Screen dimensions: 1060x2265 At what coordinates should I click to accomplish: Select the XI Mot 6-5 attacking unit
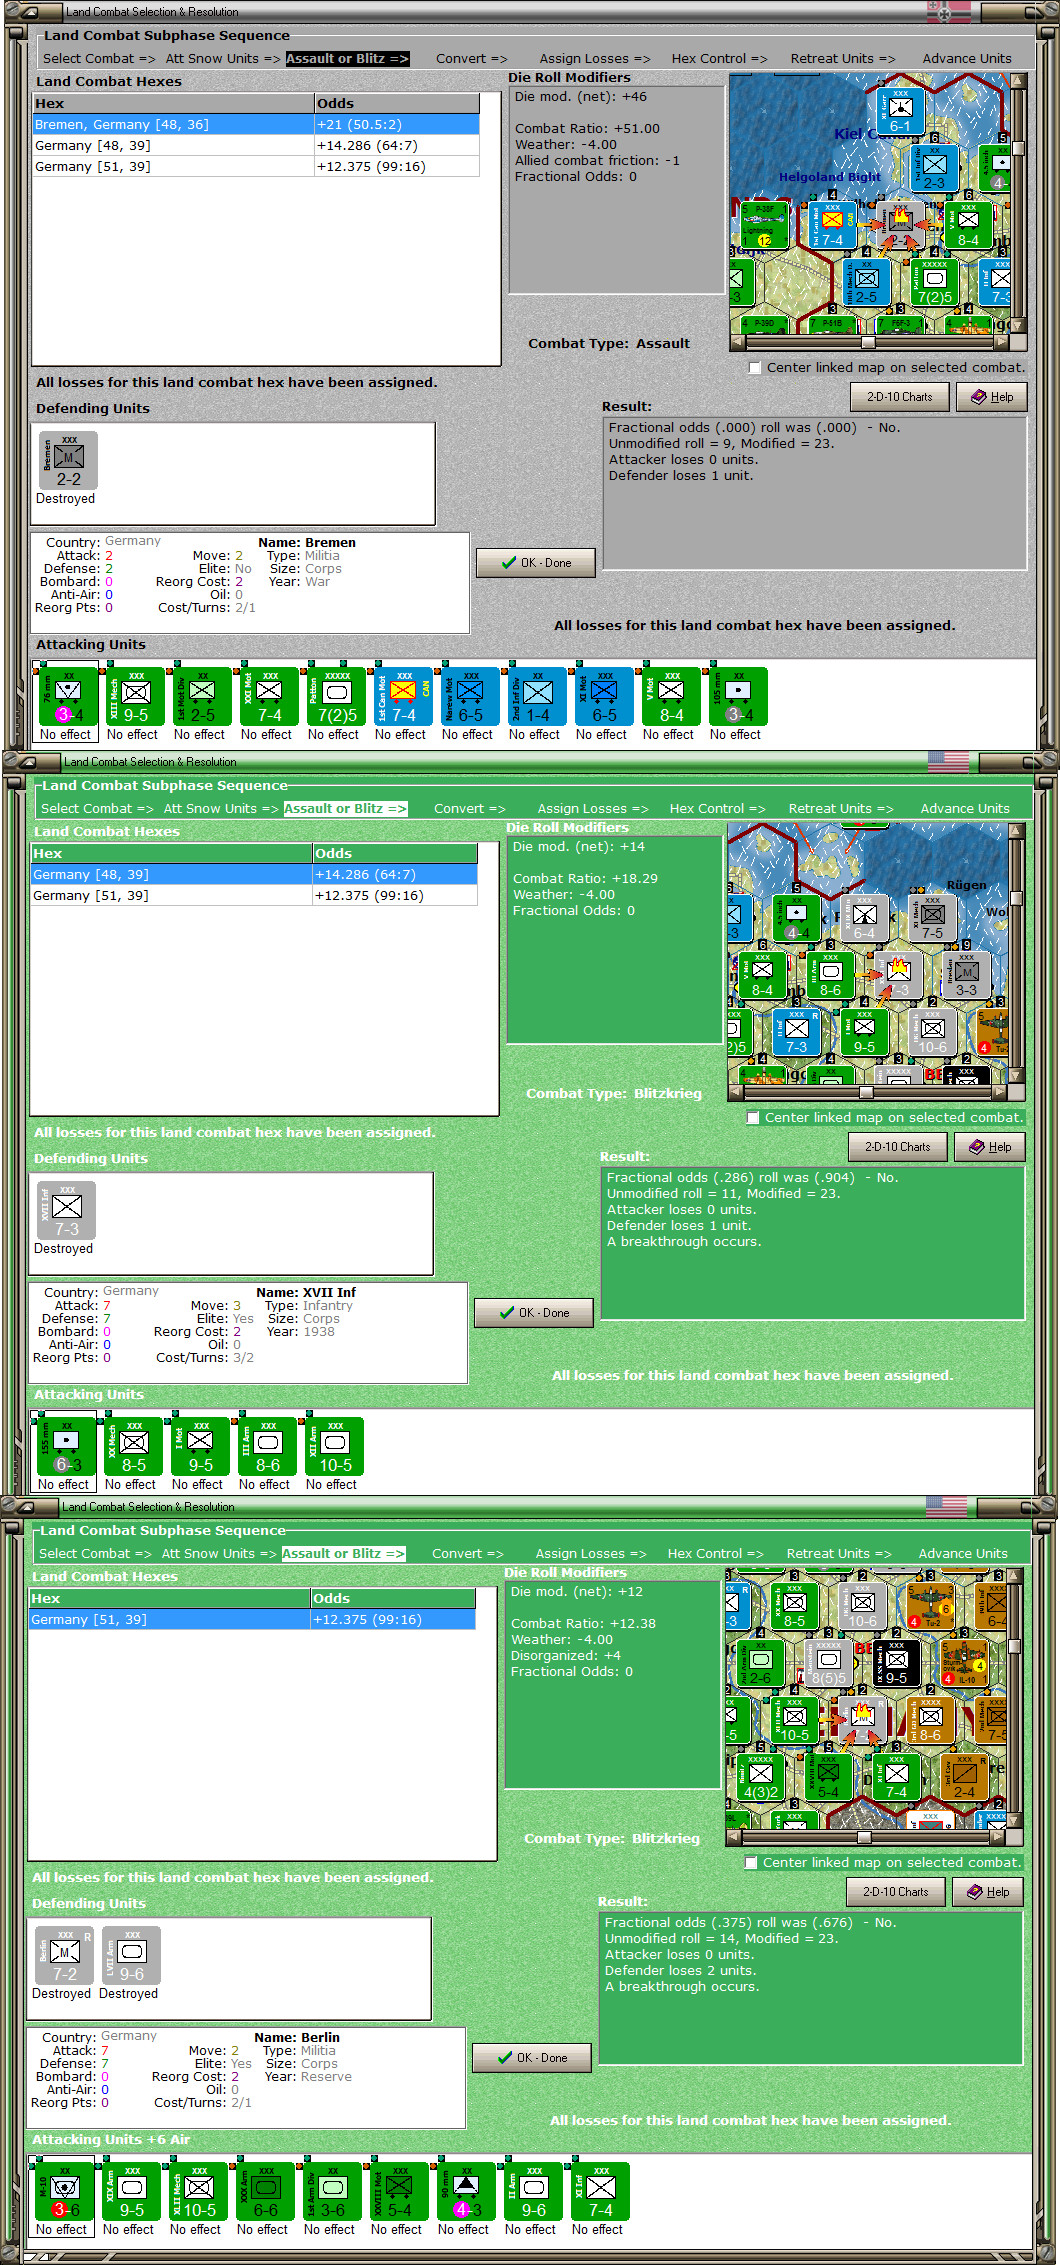(605, 696)
